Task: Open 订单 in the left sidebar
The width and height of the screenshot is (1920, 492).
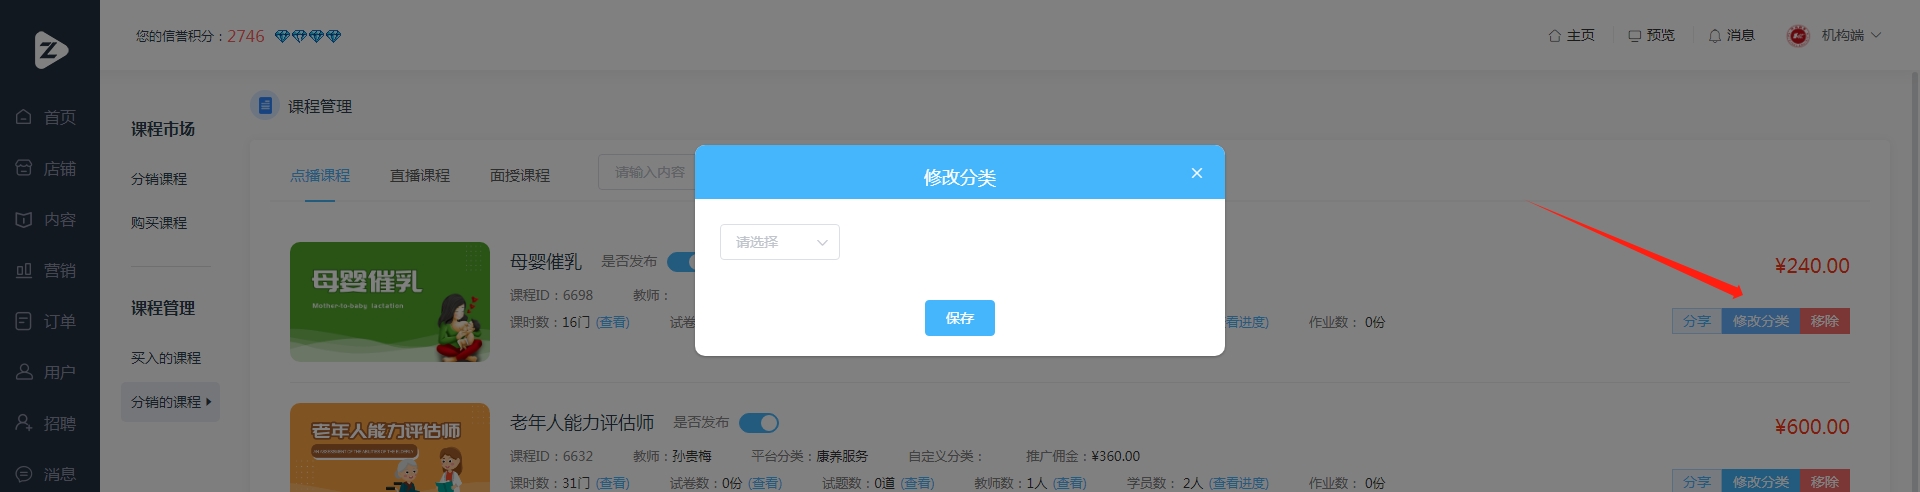Action: [48, 321]
